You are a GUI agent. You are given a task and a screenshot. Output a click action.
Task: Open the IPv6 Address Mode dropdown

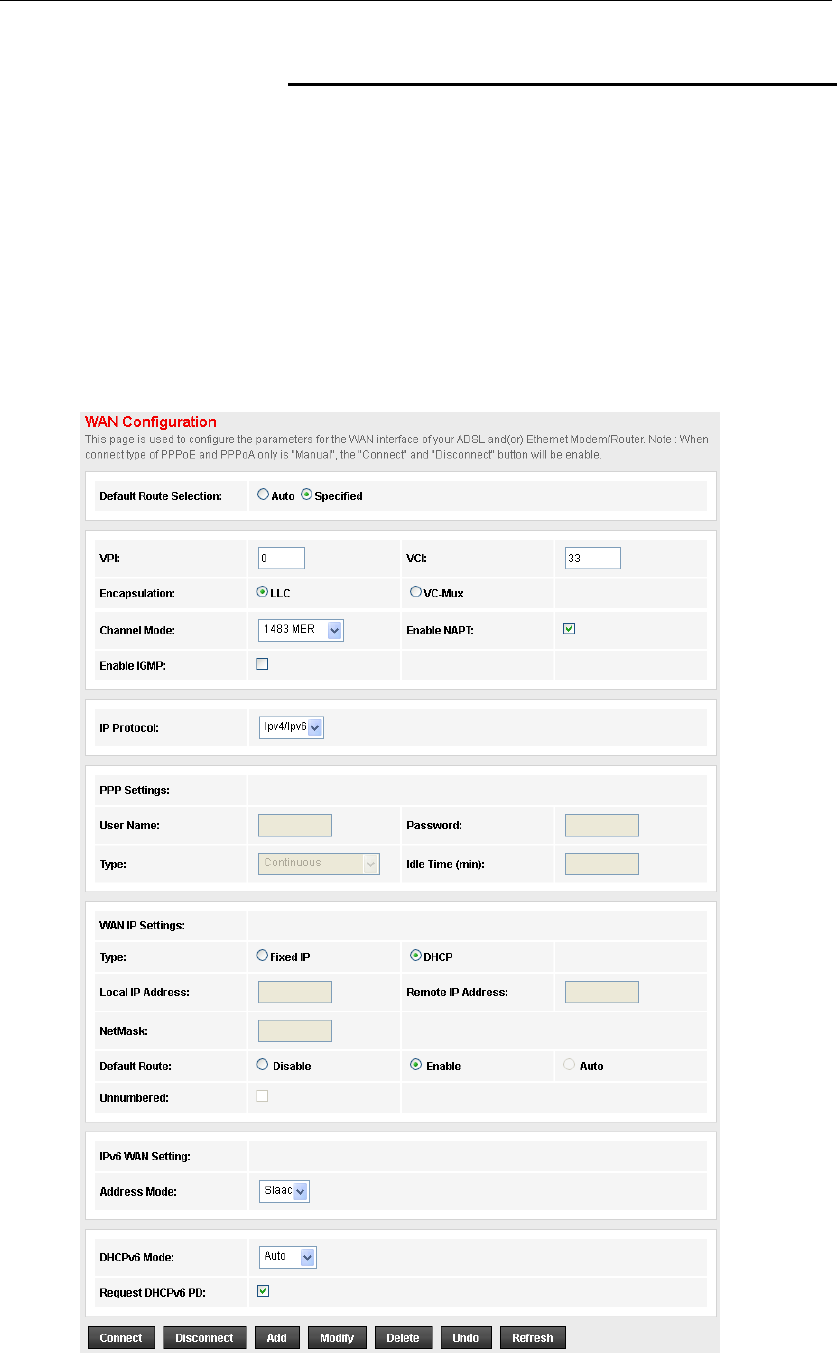(x=284, y=1192)
